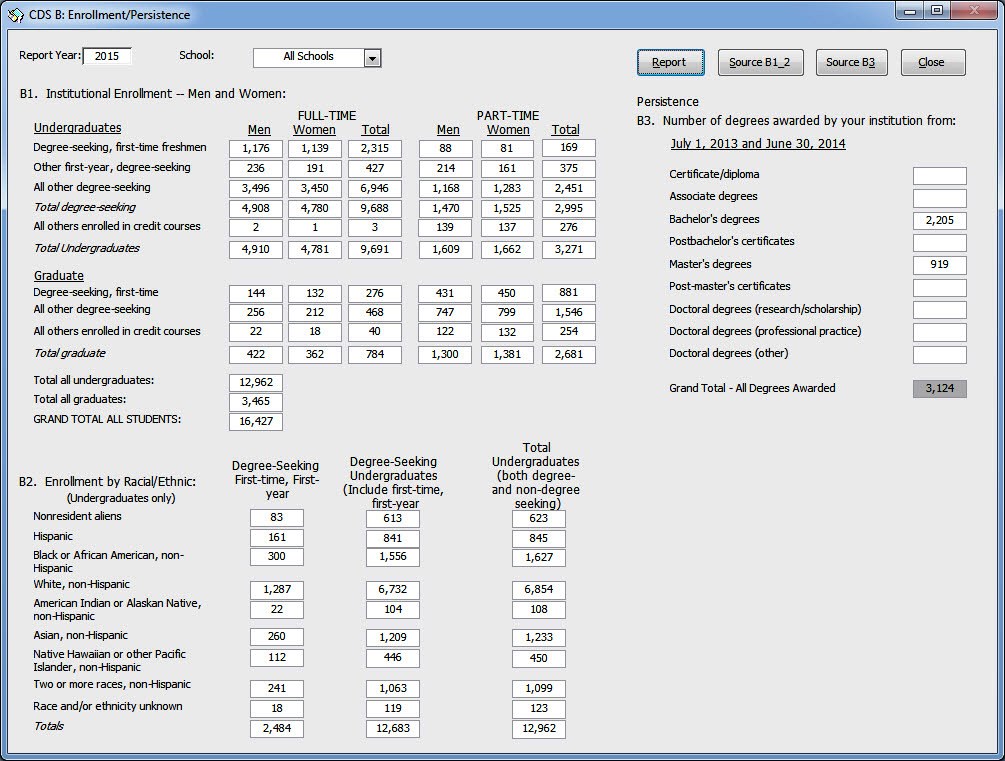Screen dimensions: 1005x761
Task: Click the Bachelor's degrees field 2,205
Action: 940,221
